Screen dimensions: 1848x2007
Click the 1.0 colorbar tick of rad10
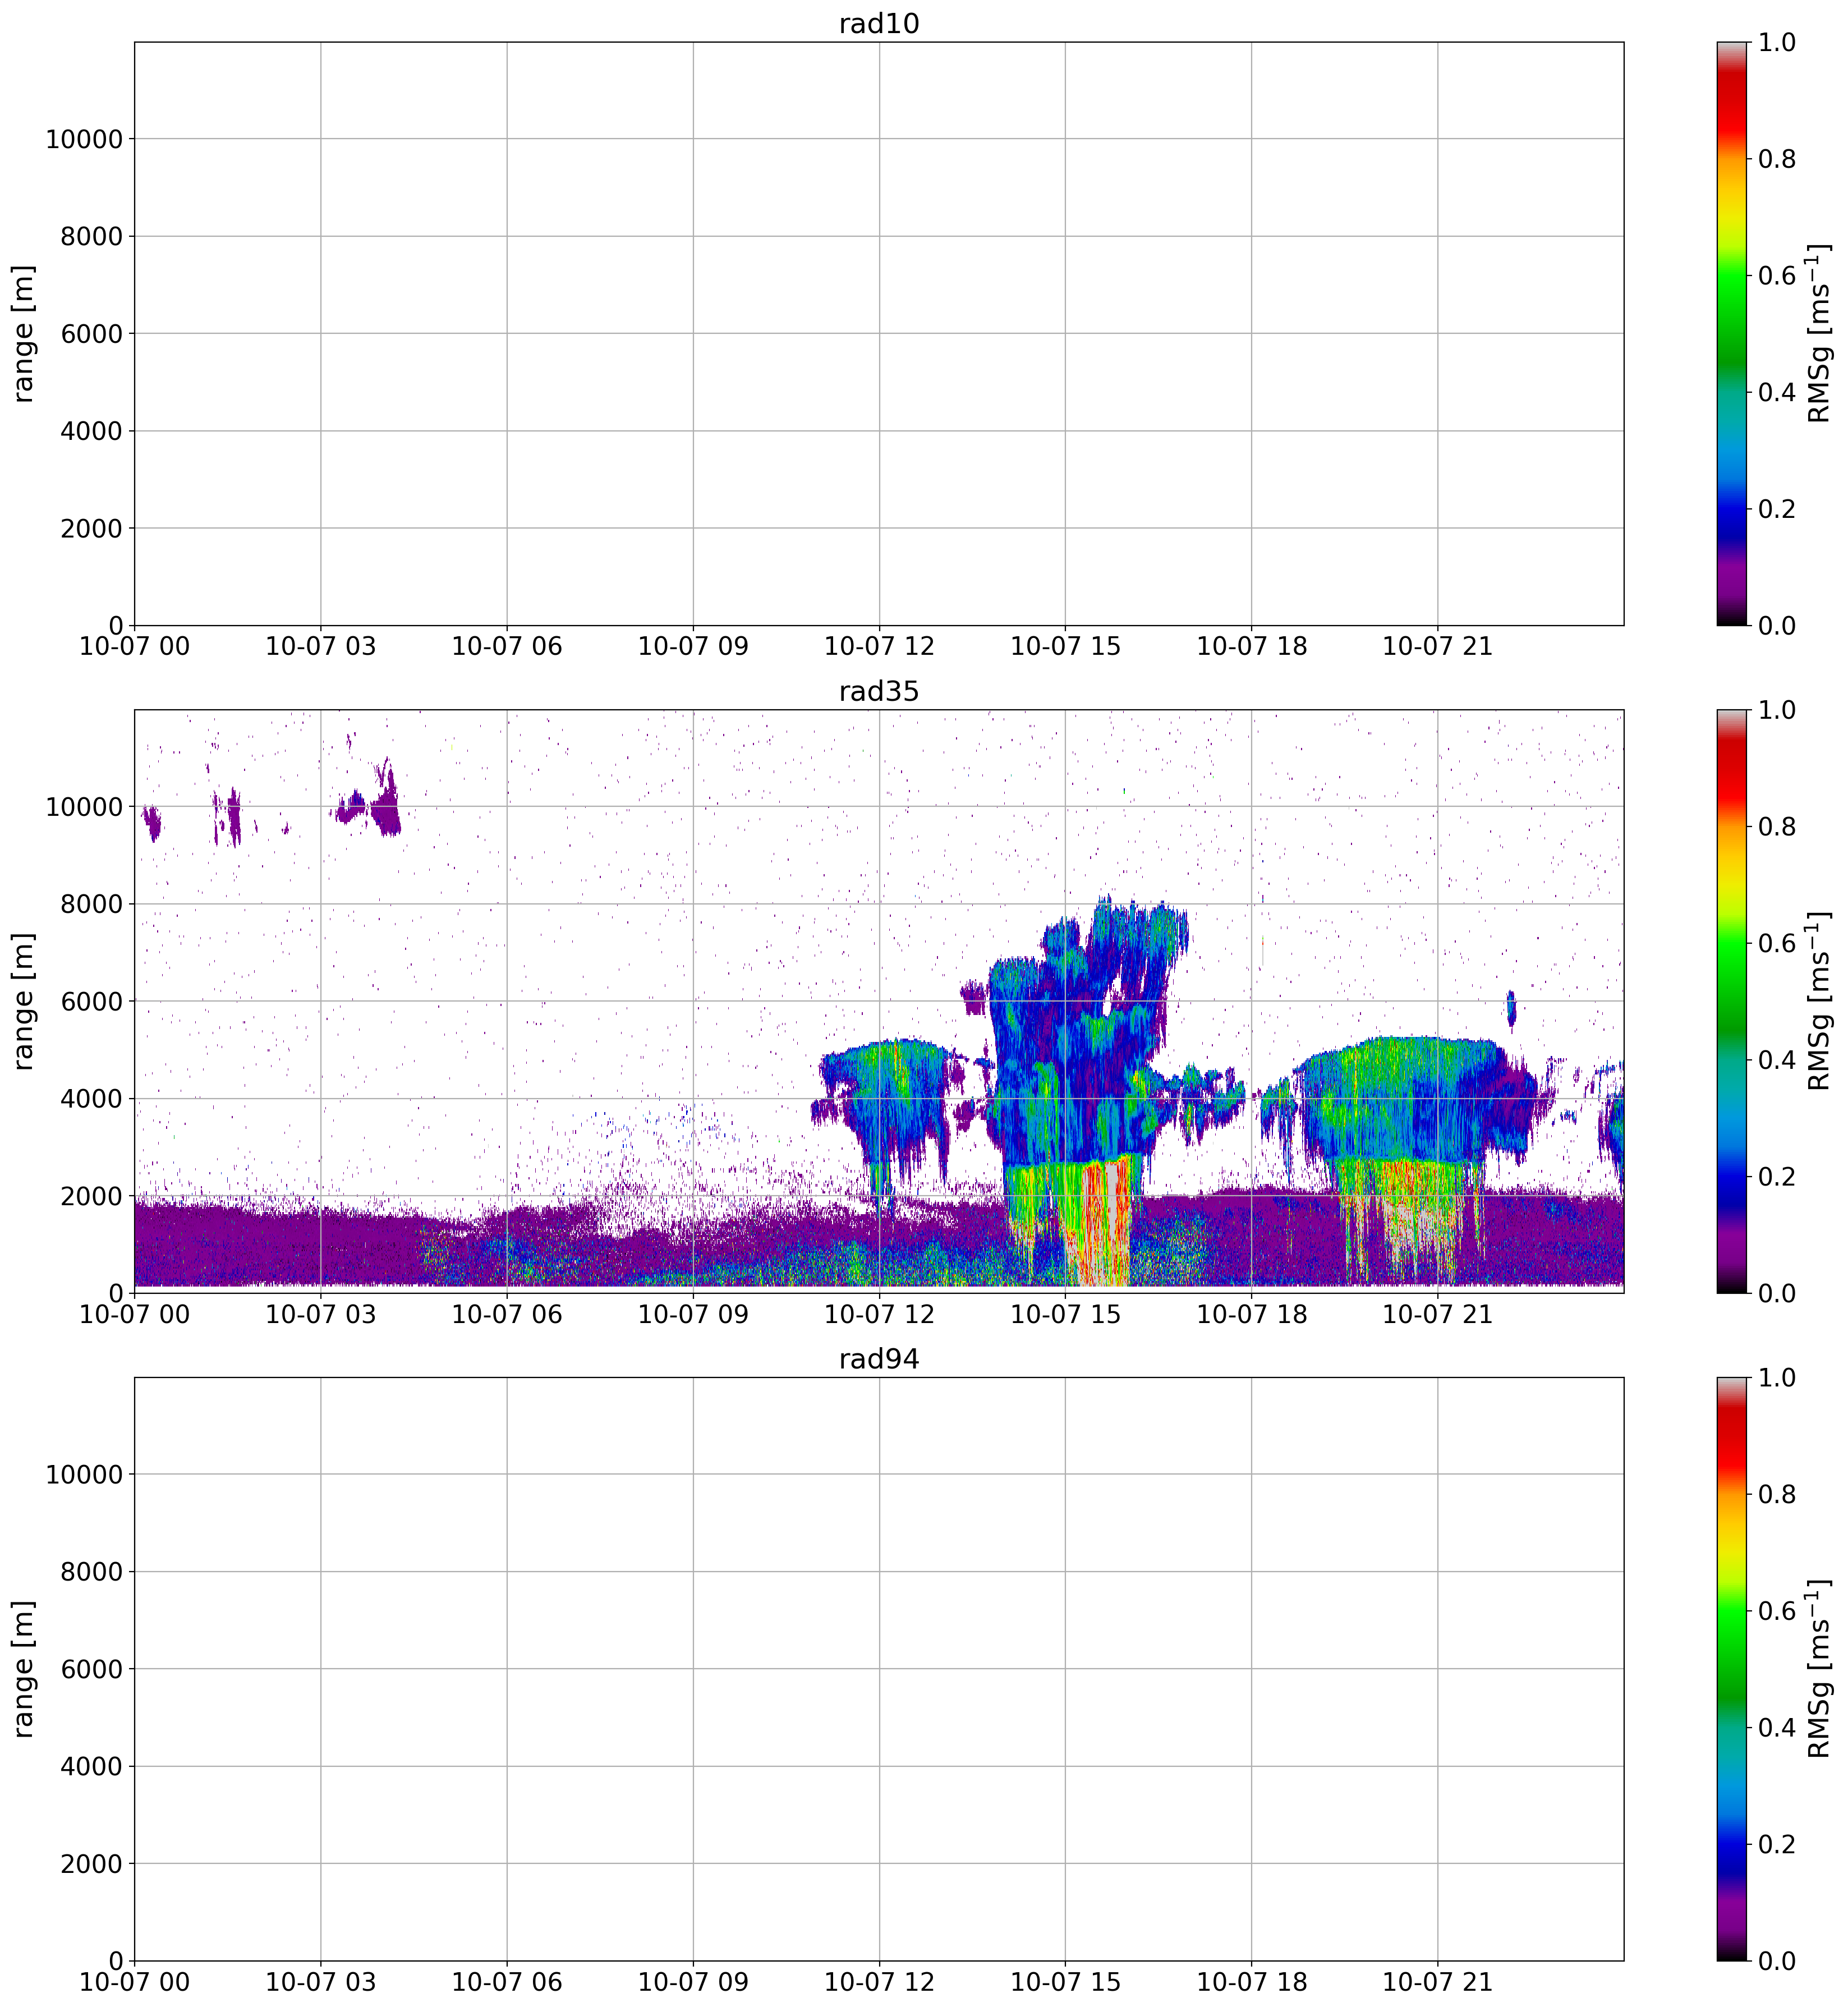(1777, 43)
